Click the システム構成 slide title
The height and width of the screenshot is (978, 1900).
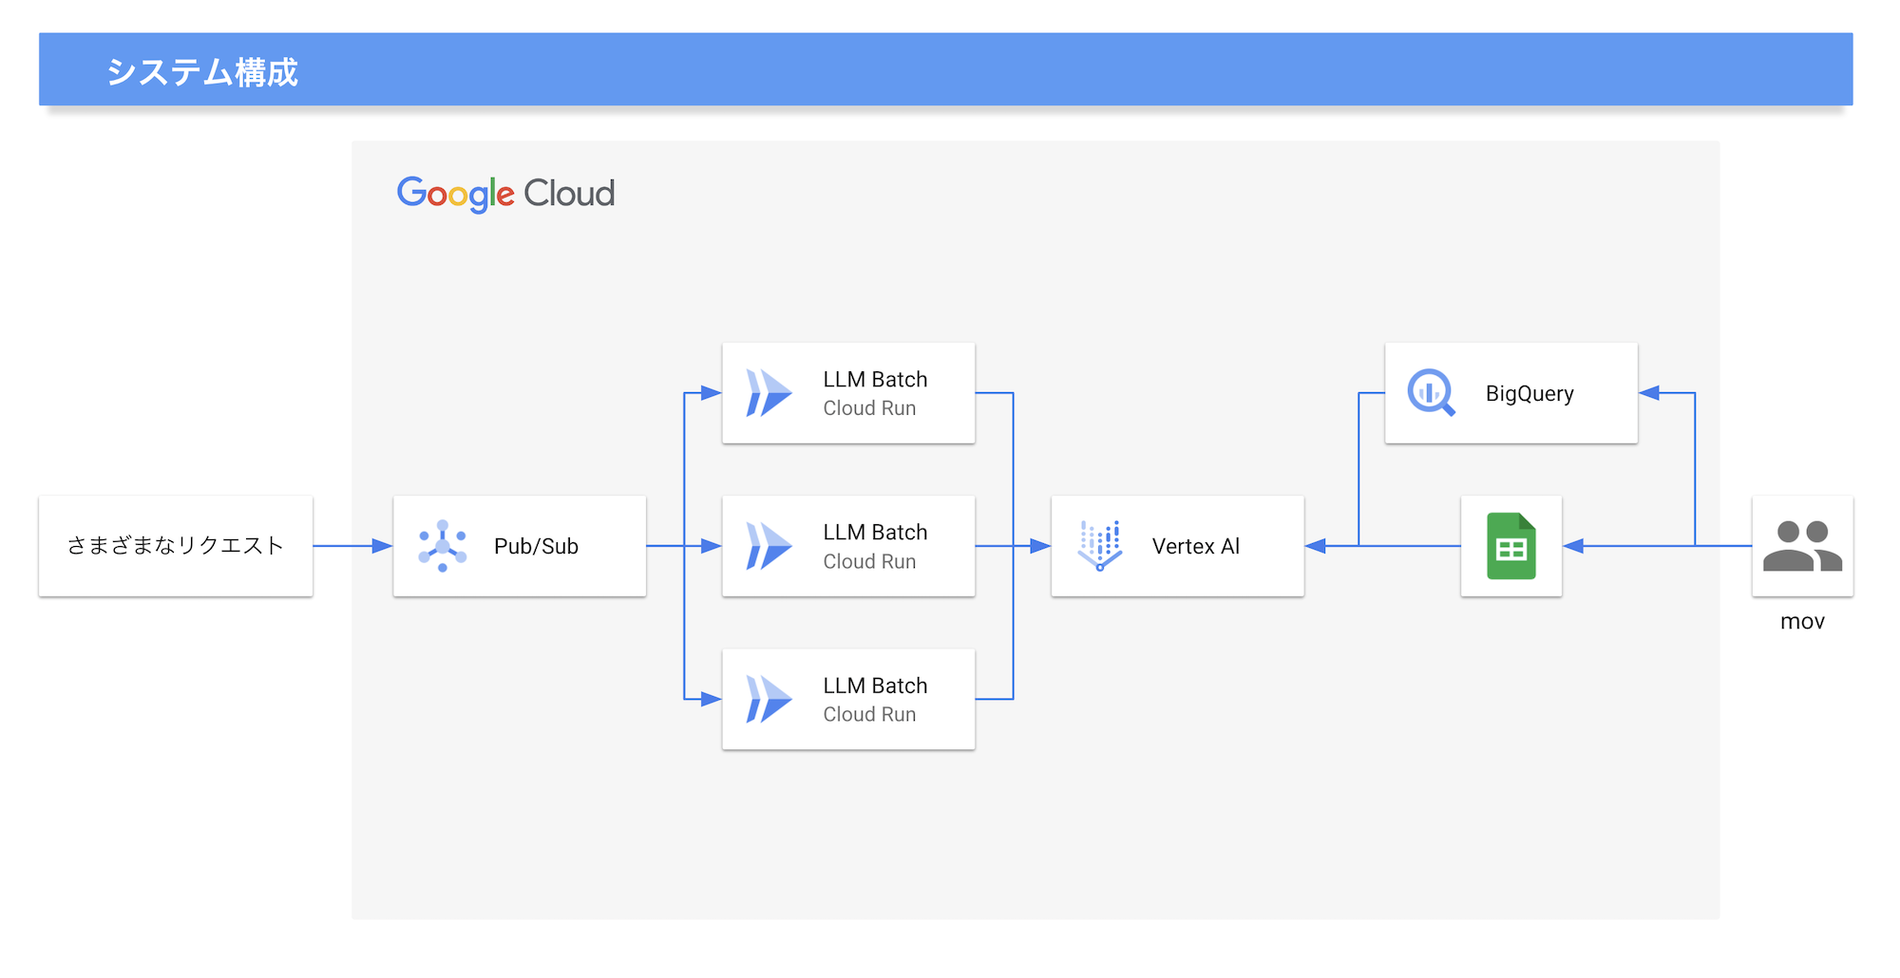[x=202, y=72]
